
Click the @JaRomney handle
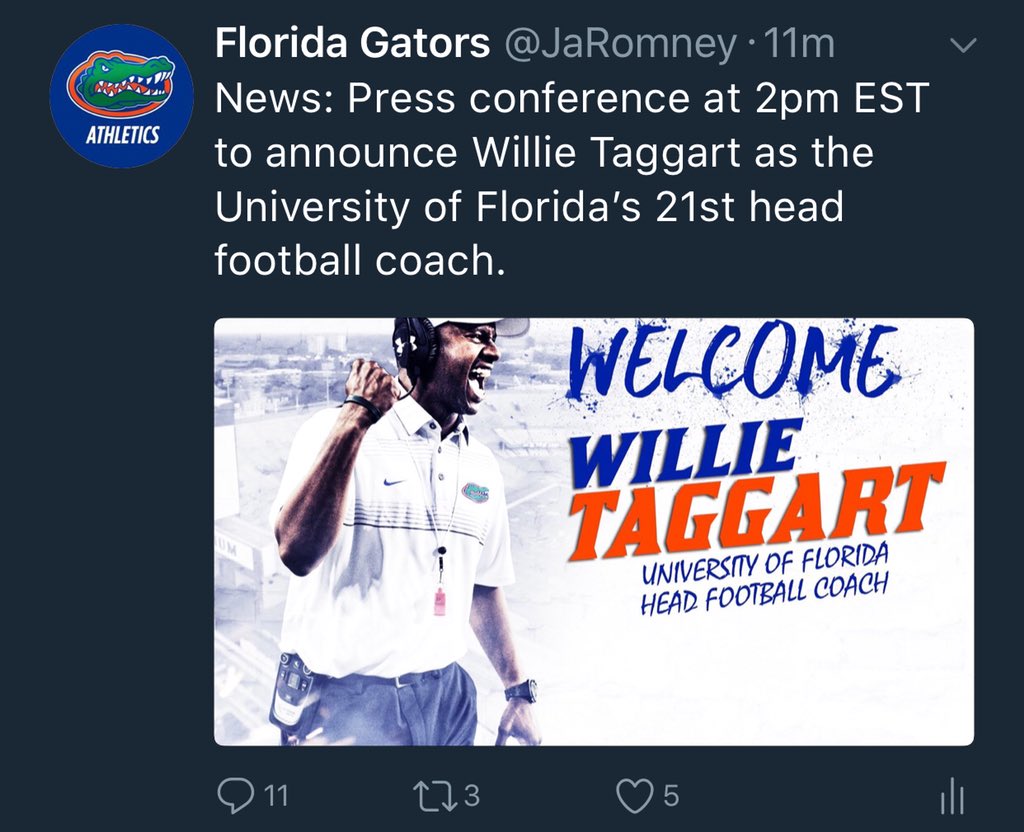pos(618,44)
